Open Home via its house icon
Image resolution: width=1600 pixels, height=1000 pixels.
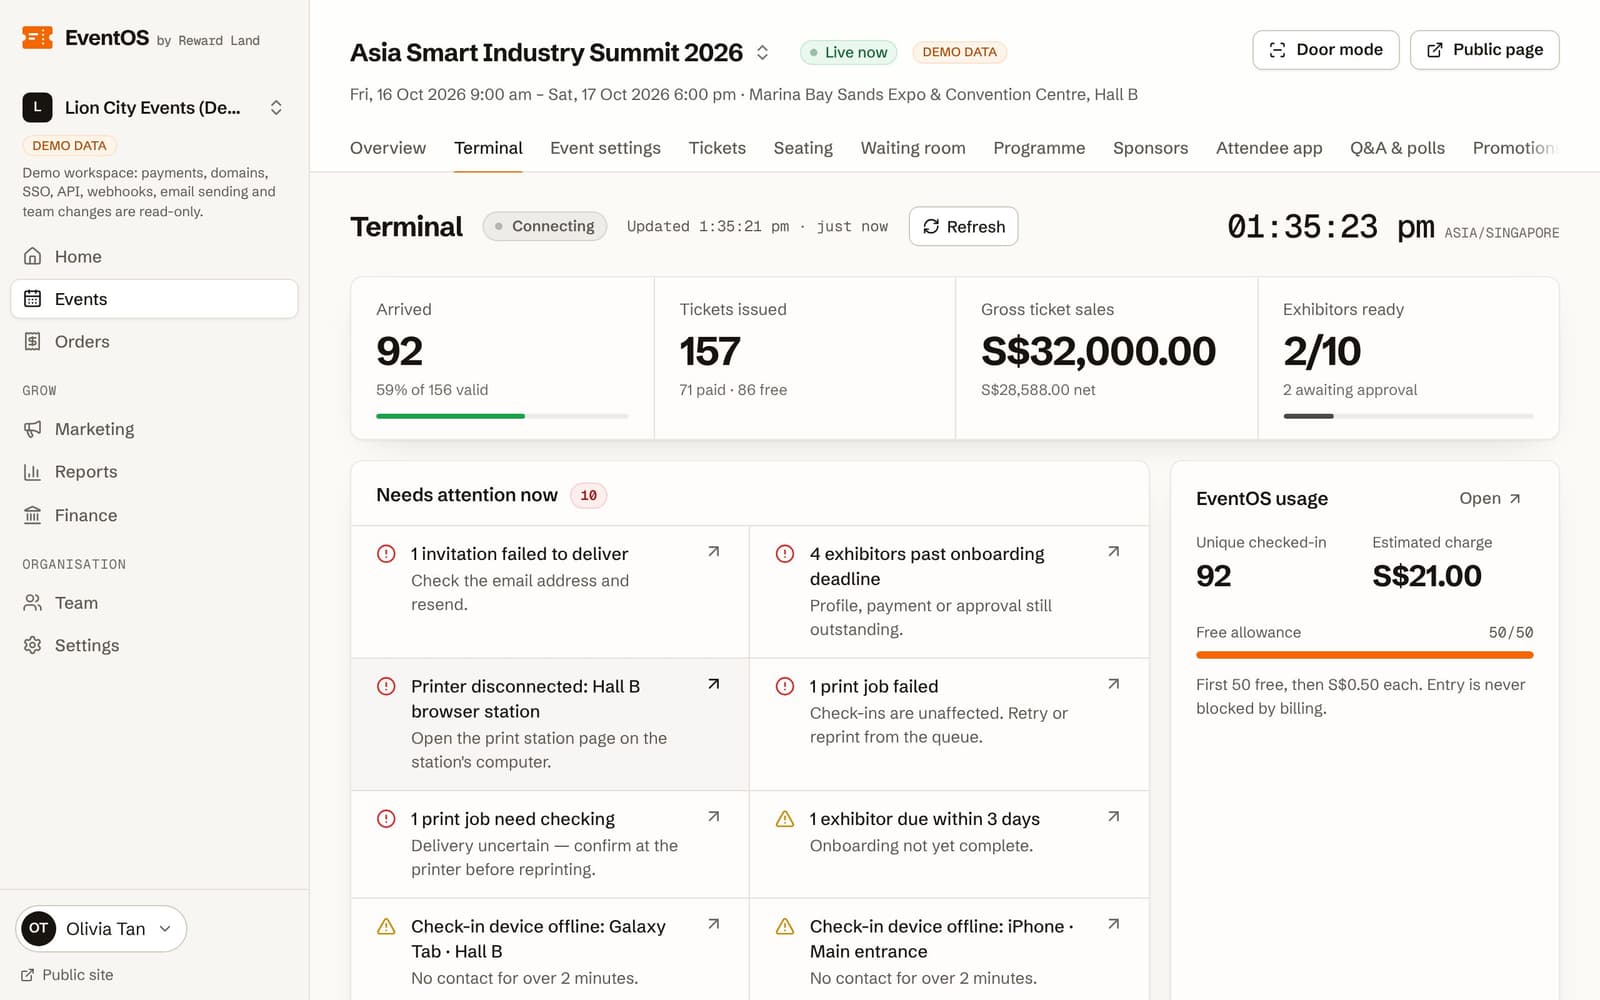click(x=33, y=256)
